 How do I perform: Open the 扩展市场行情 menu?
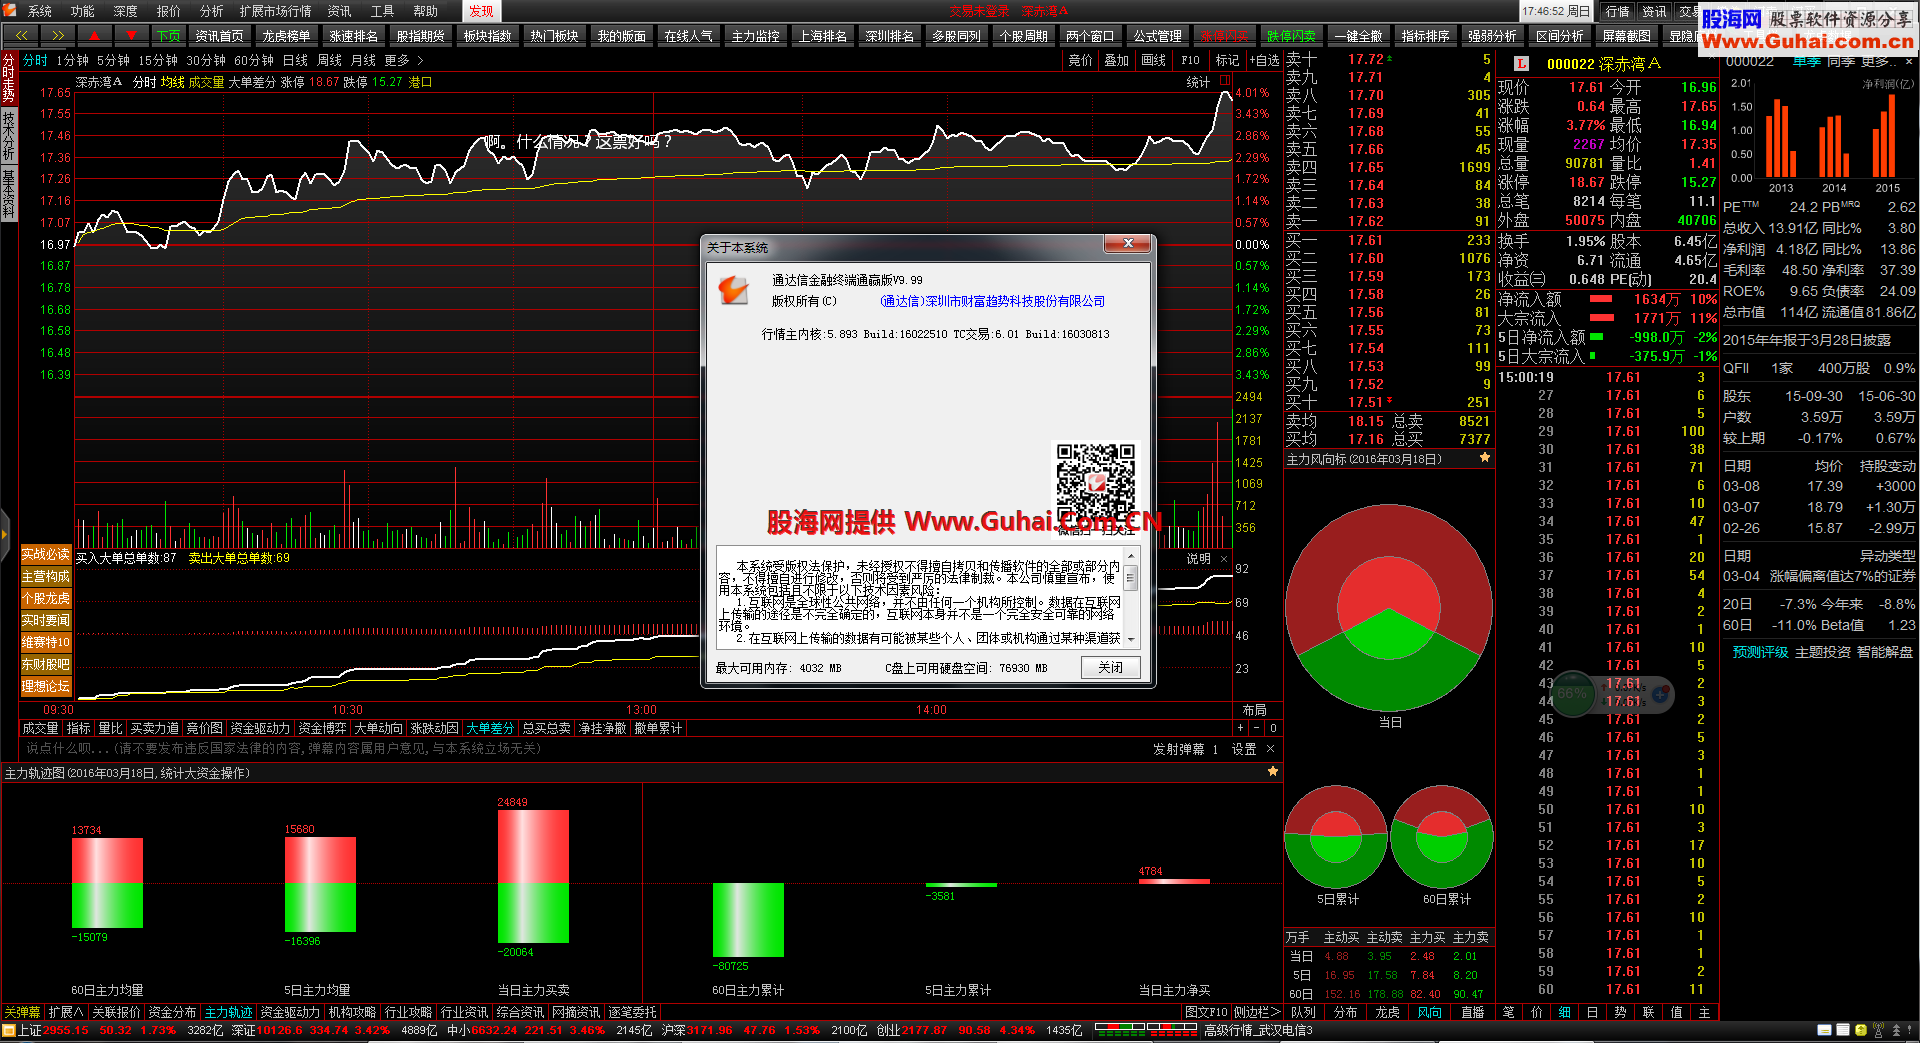(275, 11)
